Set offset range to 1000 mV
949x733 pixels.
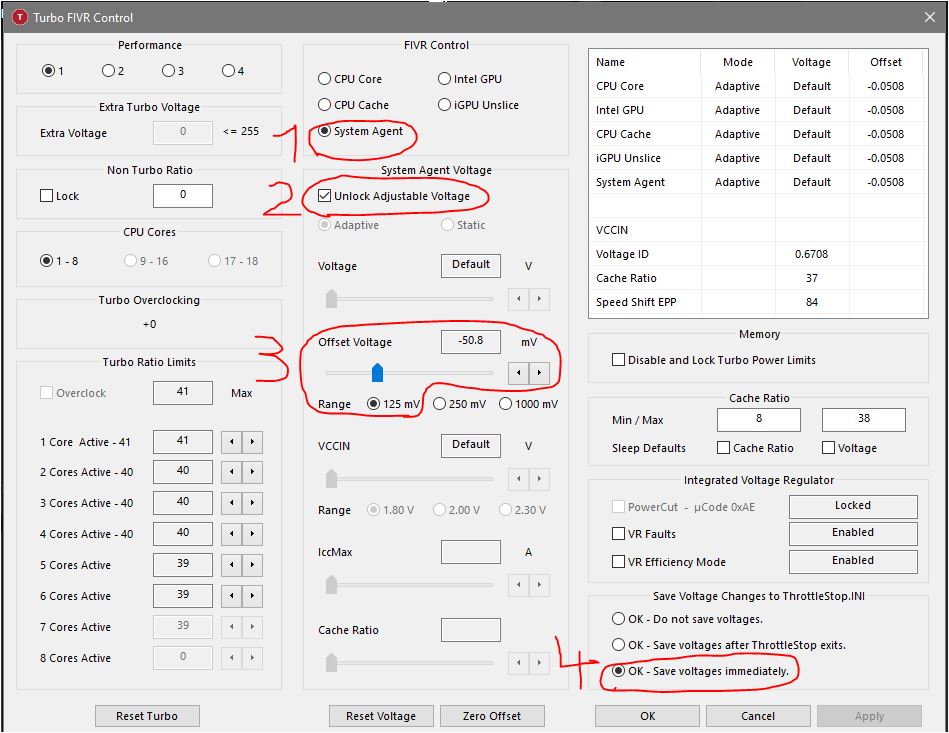coord(528,404)
